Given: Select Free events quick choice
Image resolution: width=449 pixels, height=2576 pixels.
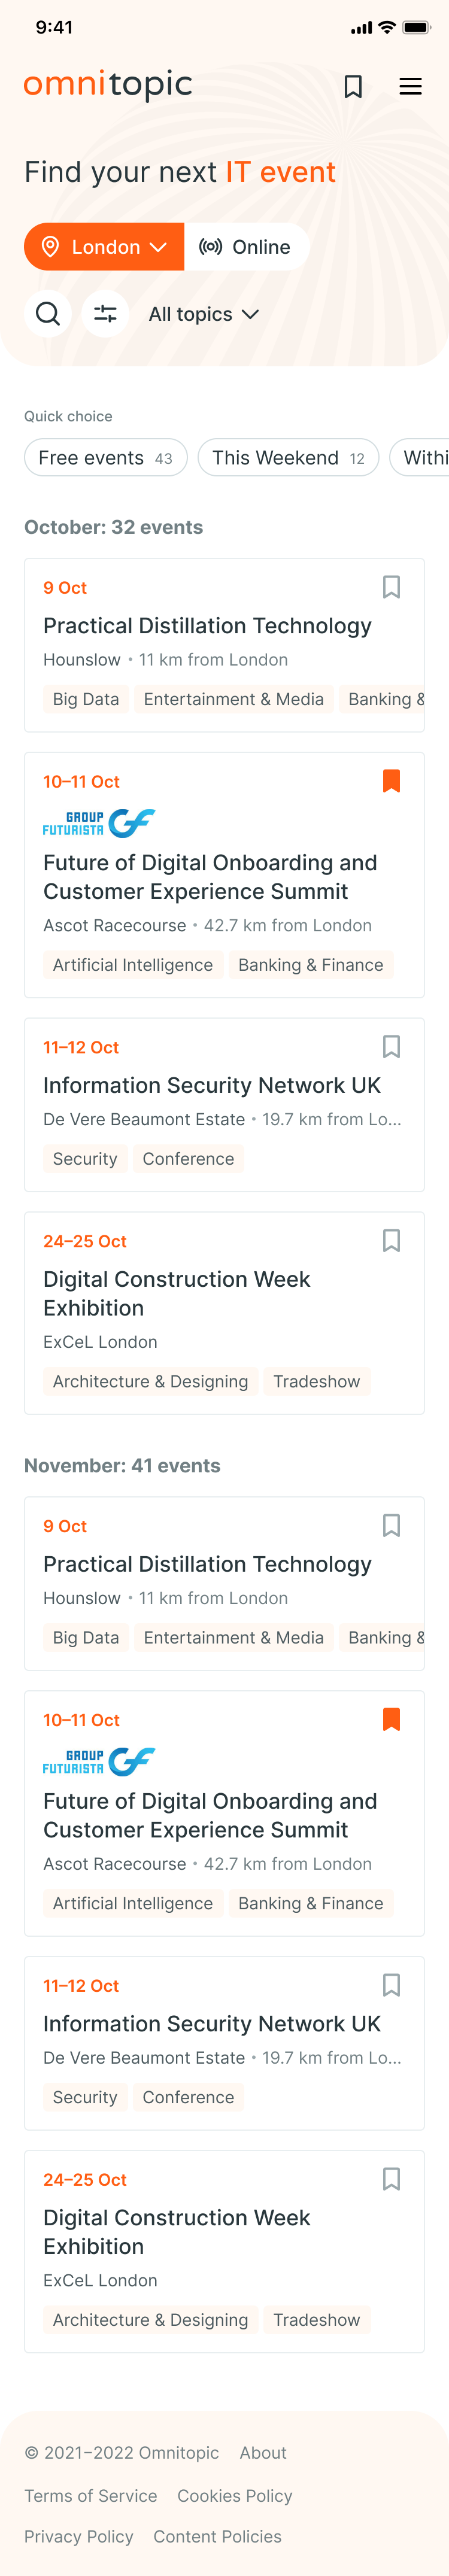Looking at the screenshot, I should [106, 458].
